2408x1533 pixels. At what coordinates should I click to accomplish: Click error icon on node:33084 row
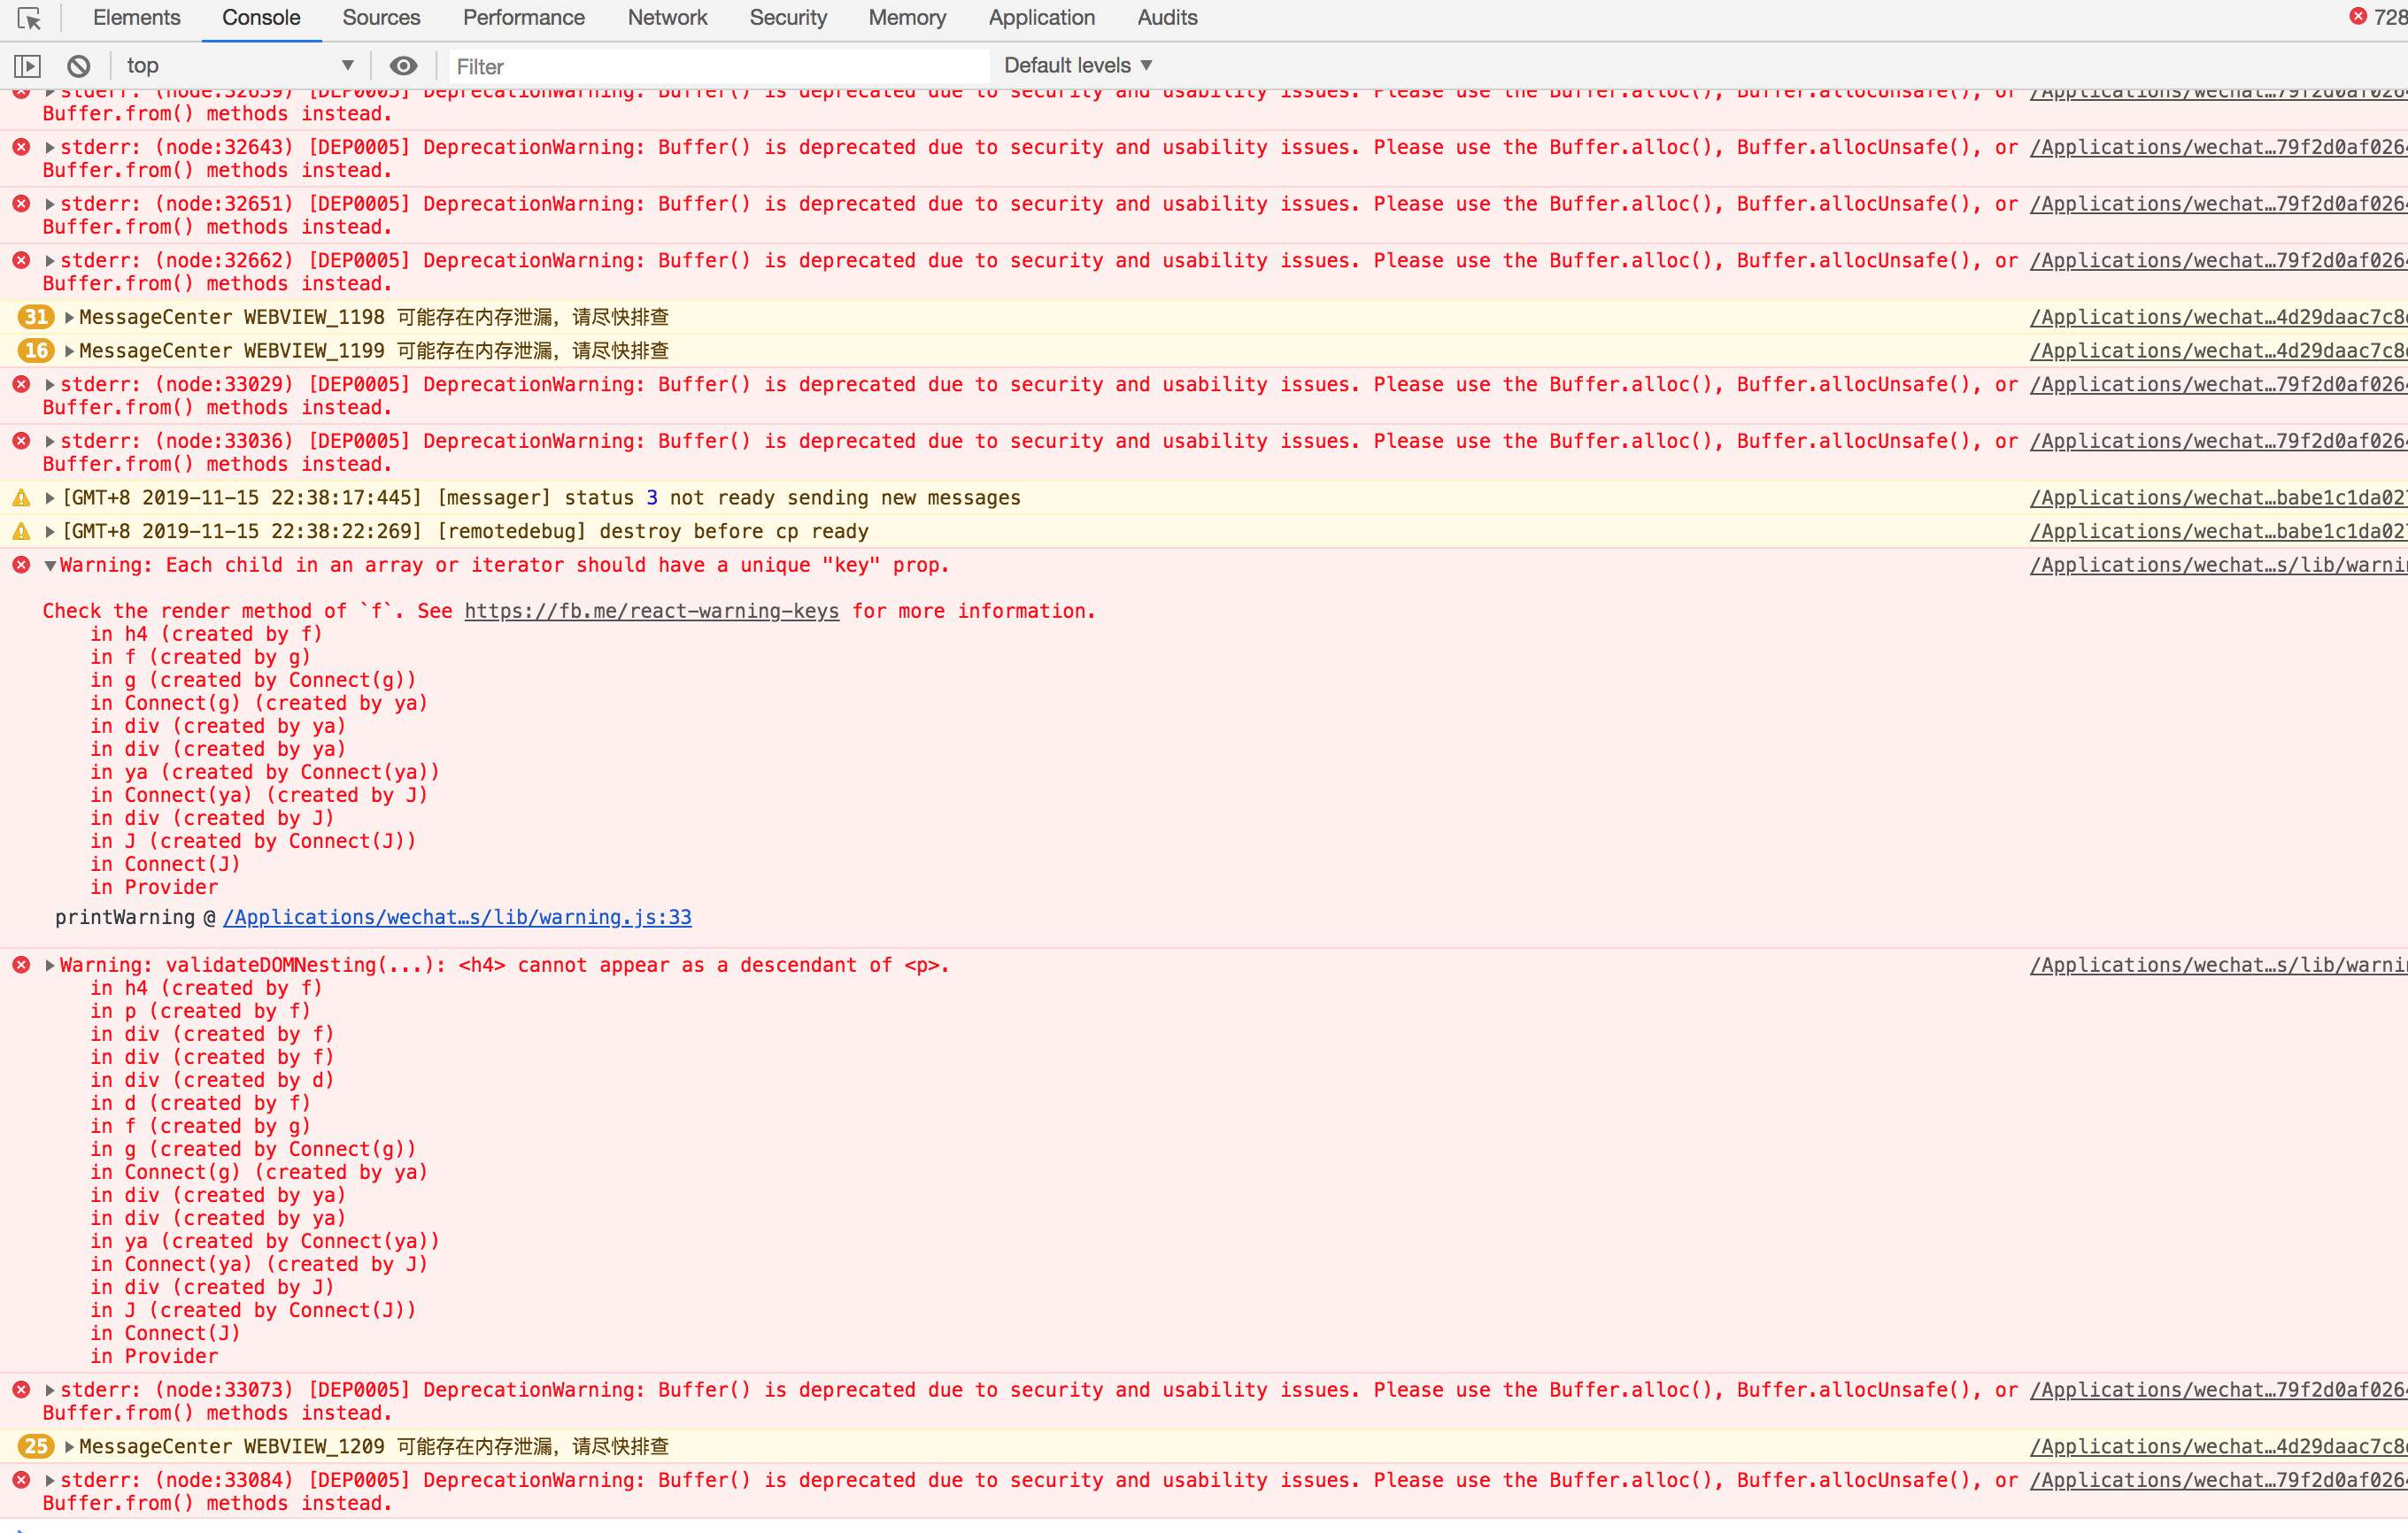(21, 1480)
